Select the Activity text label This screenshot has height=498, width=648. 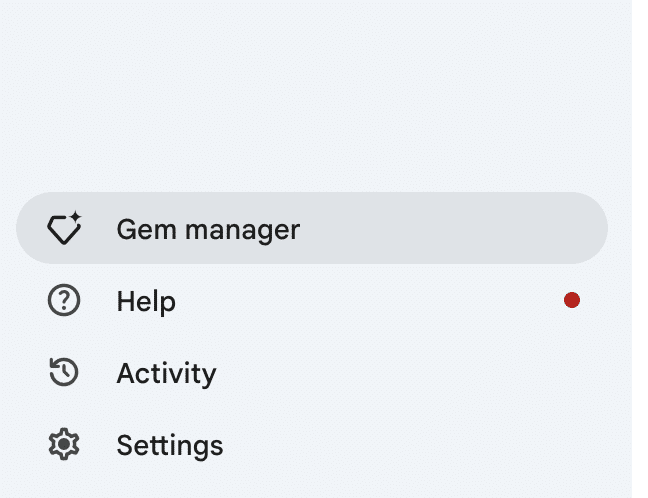point(167,374)
